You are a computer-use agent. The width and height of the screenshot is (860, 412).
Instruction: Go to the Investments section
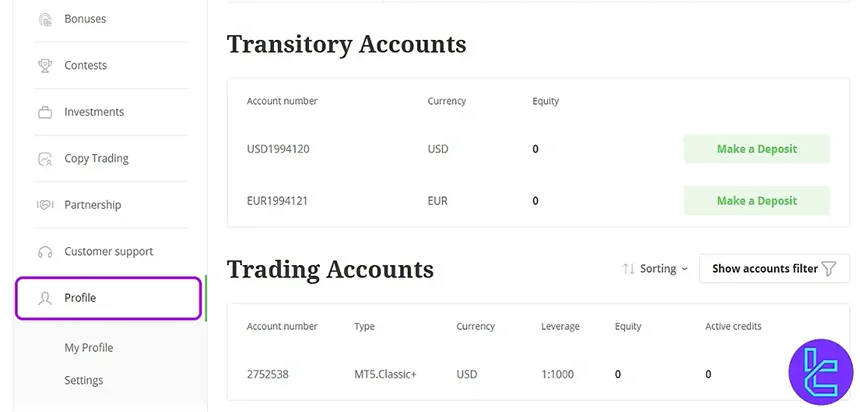coord(94,112)
